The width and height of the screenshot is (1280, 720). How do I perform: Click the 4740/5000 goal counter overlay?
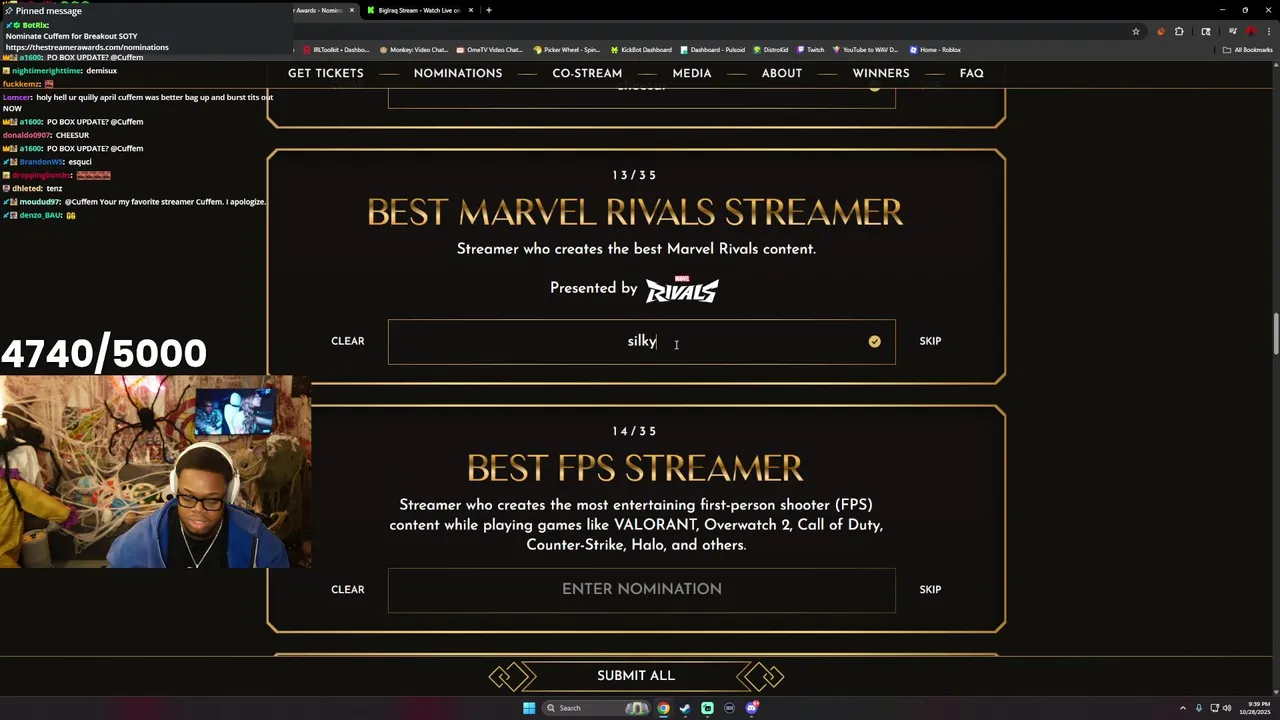pyautogui.click(x=104, y=353)
